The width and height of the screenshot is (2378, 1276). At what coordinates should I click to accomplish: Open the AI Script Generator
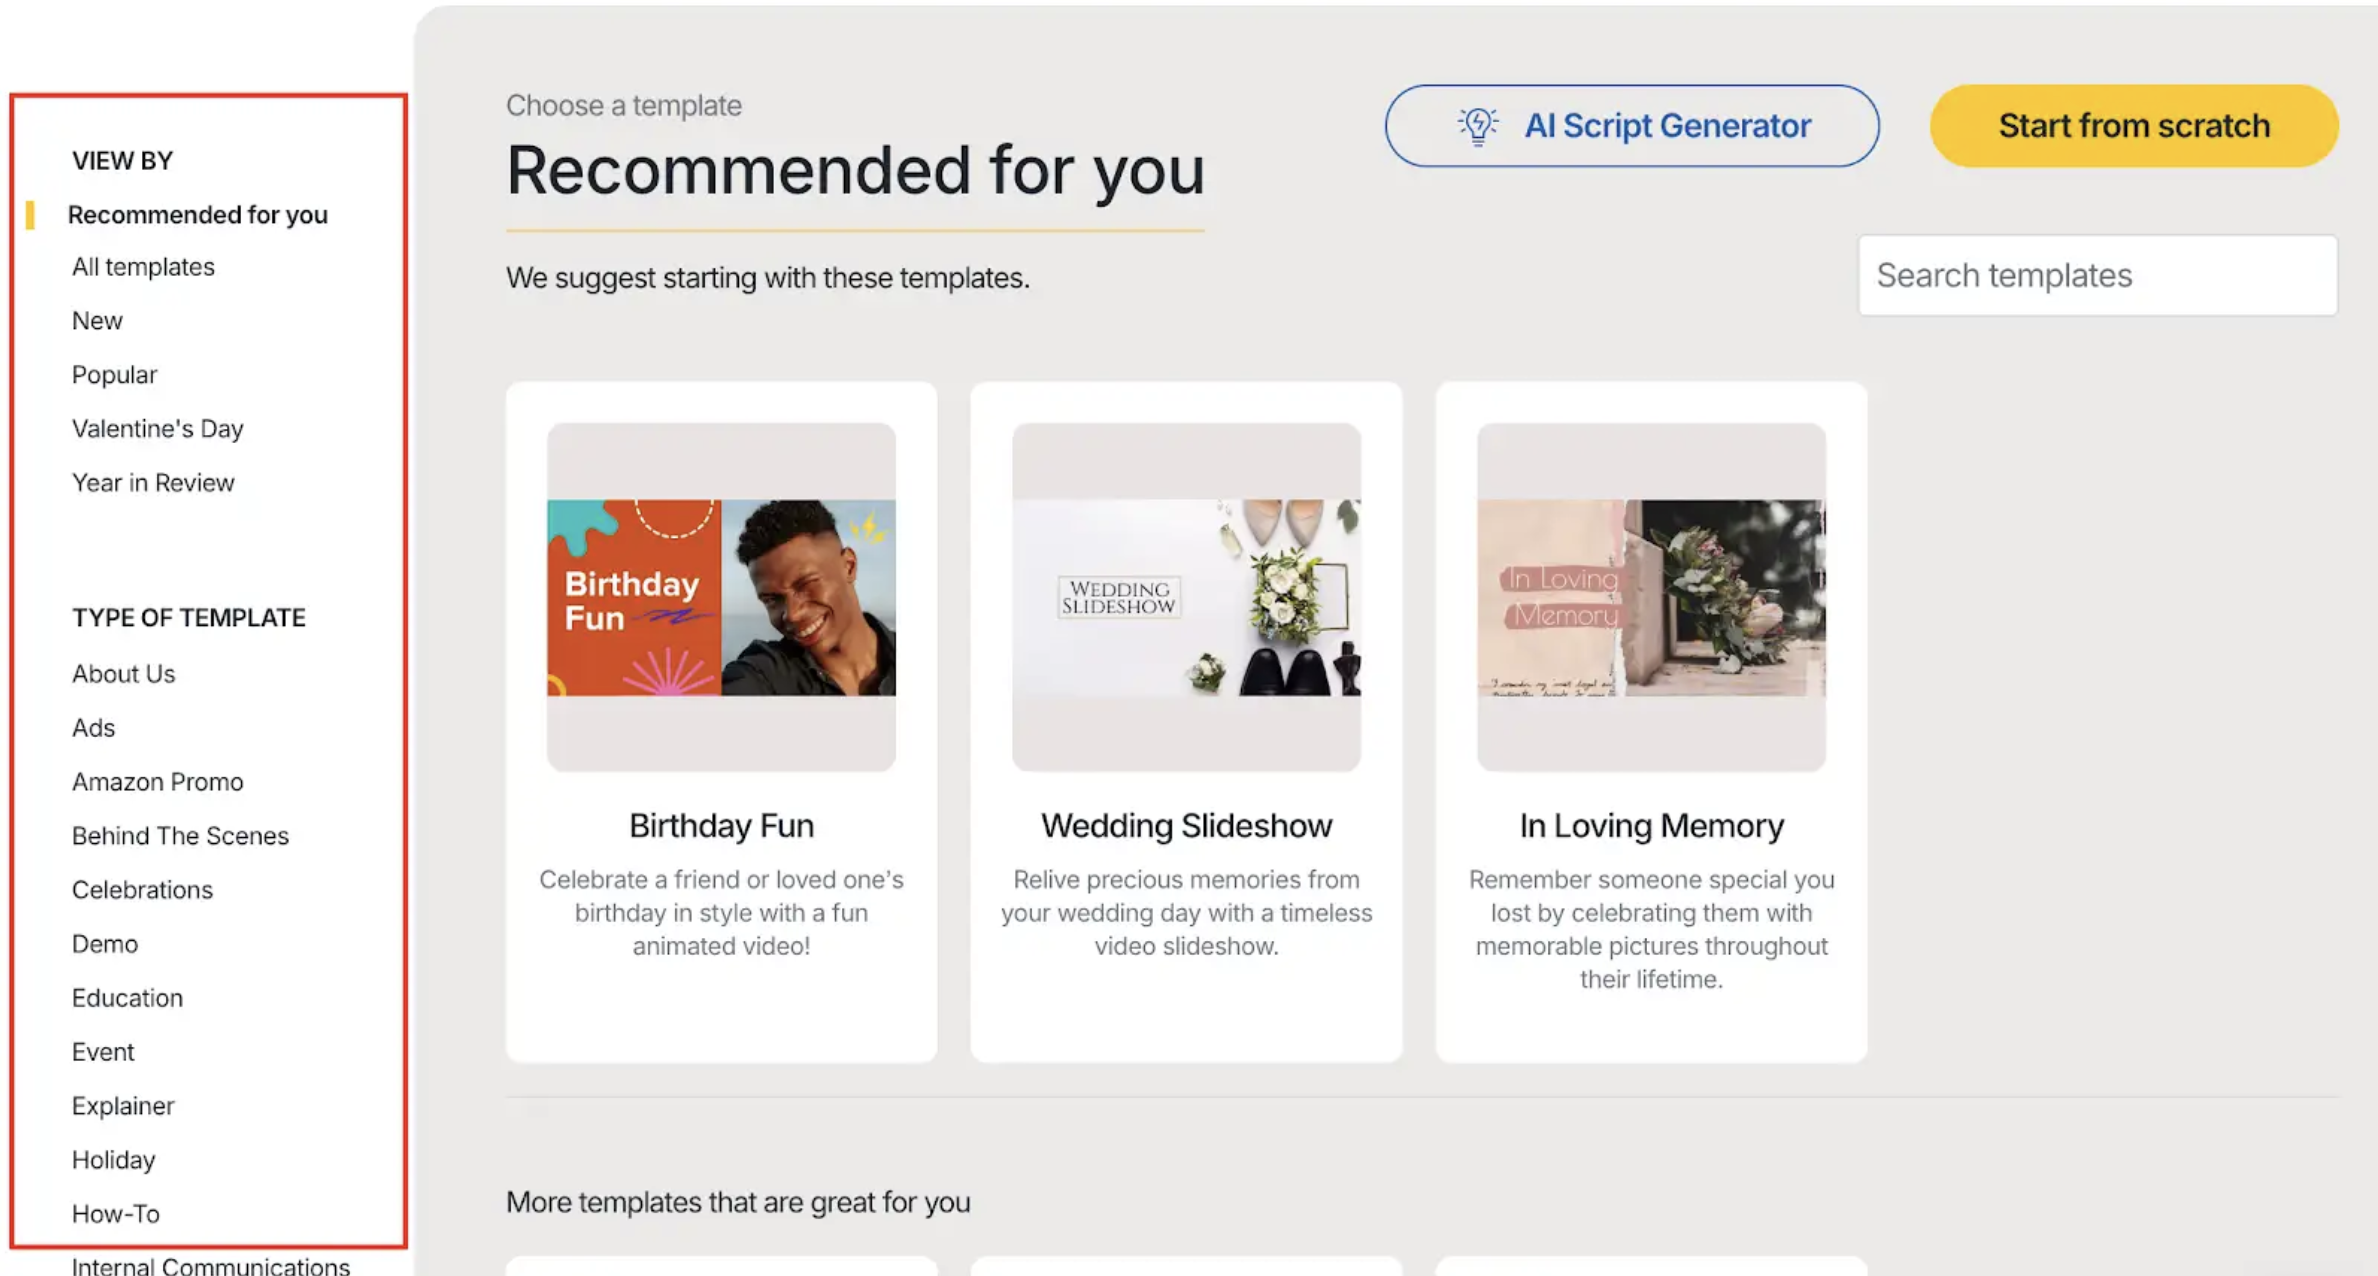(x=1631, y=126)
